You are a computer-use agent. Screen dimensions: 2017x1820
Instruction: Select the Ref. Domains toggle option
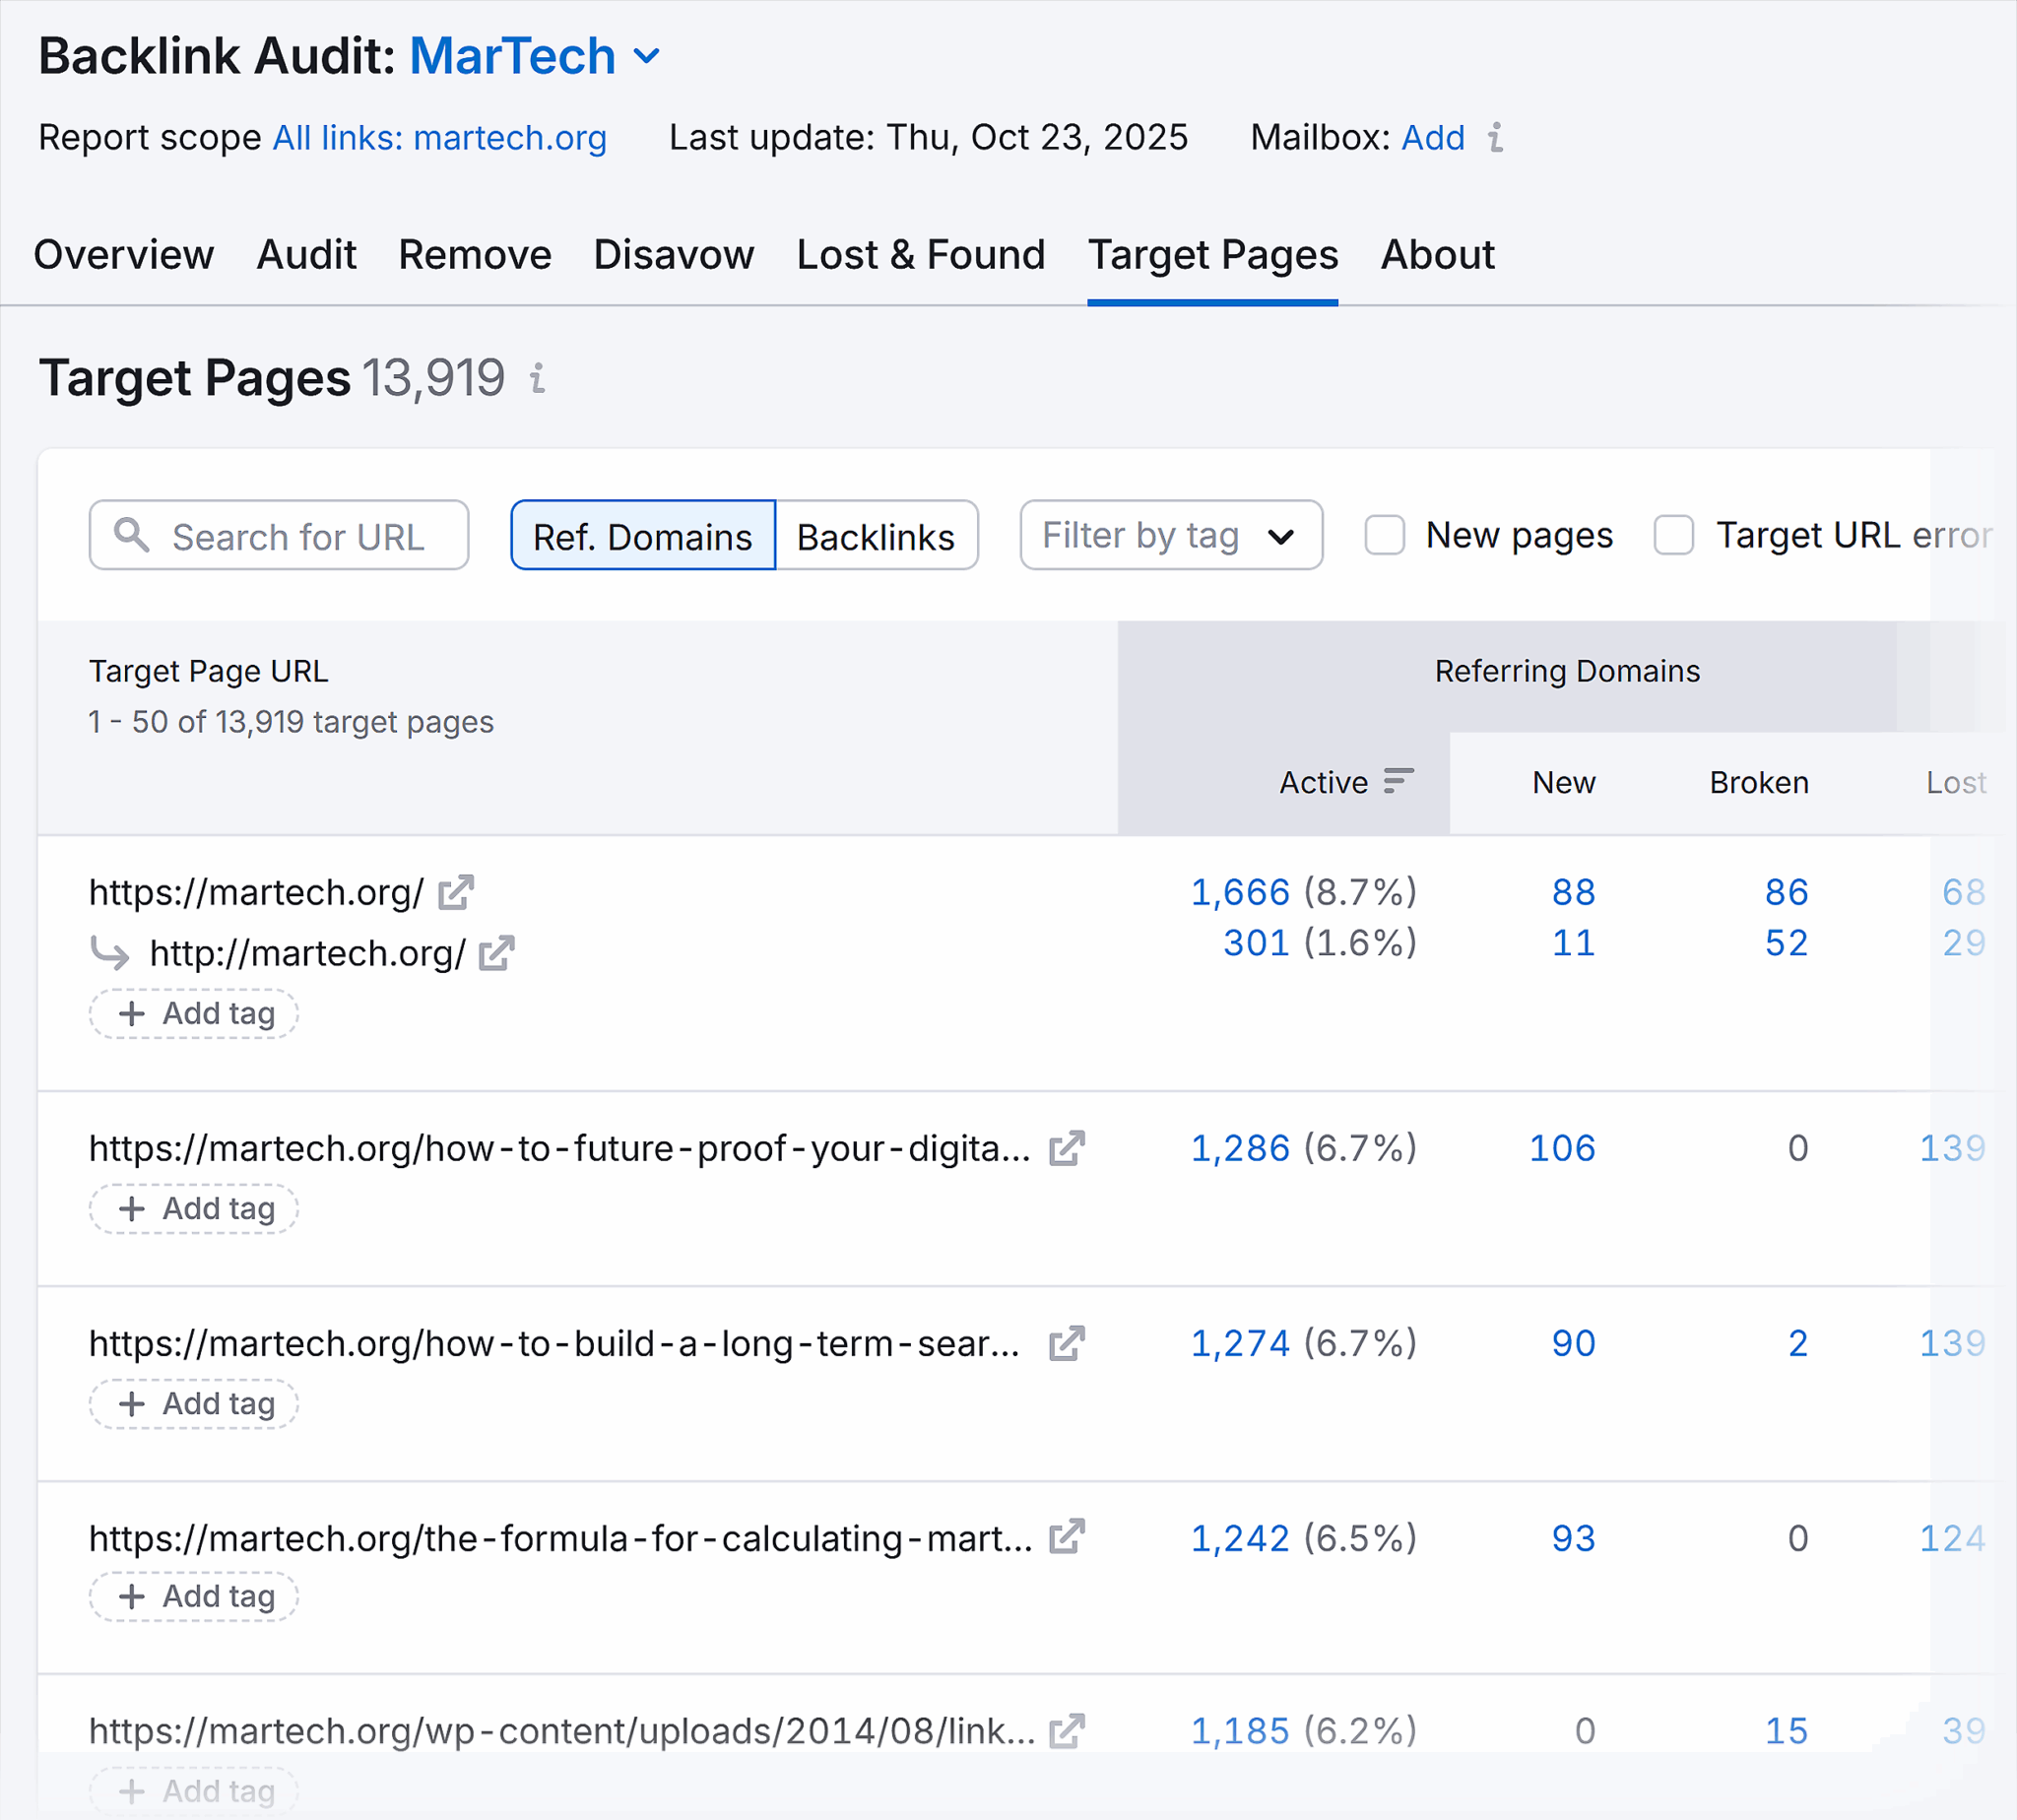tap(643, 536)
